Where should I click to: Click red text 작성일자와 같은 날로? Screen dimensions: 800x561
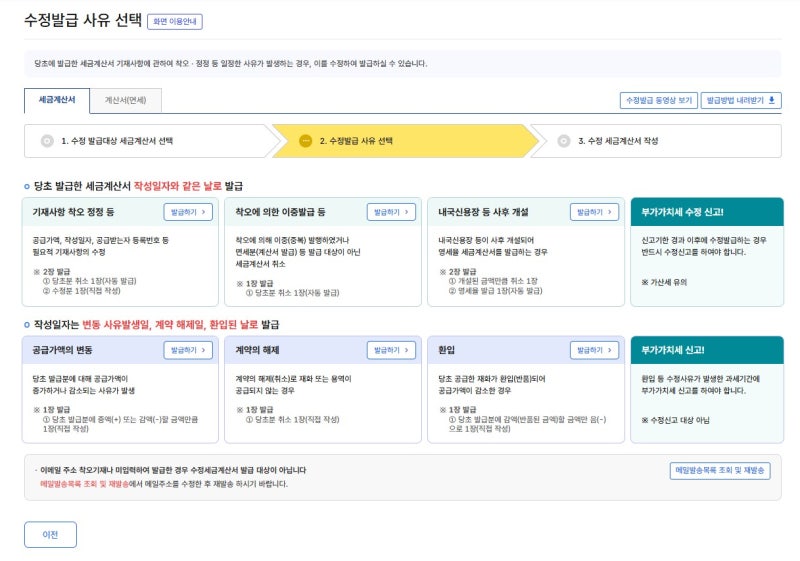(x=178, y=186)
